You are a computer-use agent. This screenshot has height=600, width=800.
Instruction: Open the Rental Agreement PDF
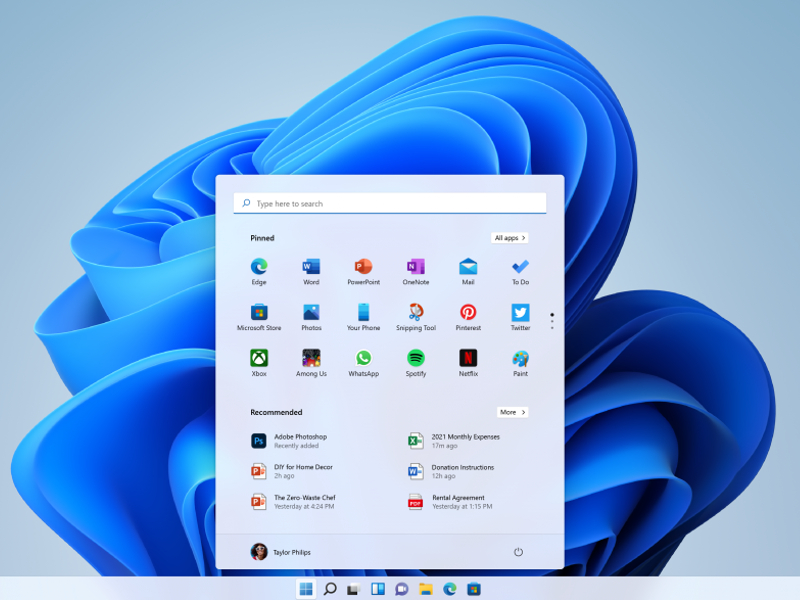click(450, 502)
